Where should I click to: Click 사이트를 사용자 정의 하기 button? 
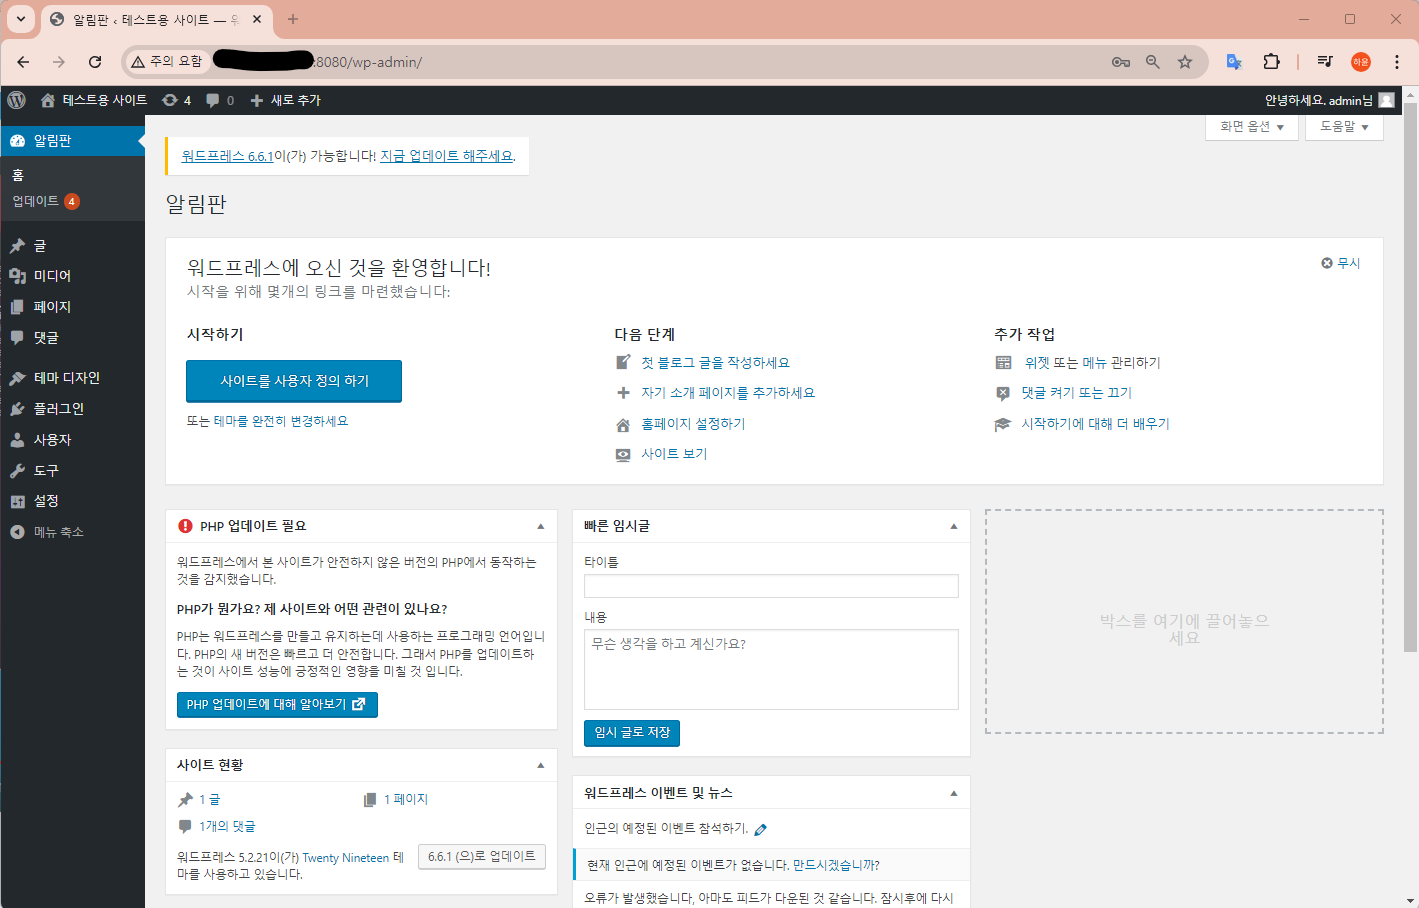click(294, 381)
